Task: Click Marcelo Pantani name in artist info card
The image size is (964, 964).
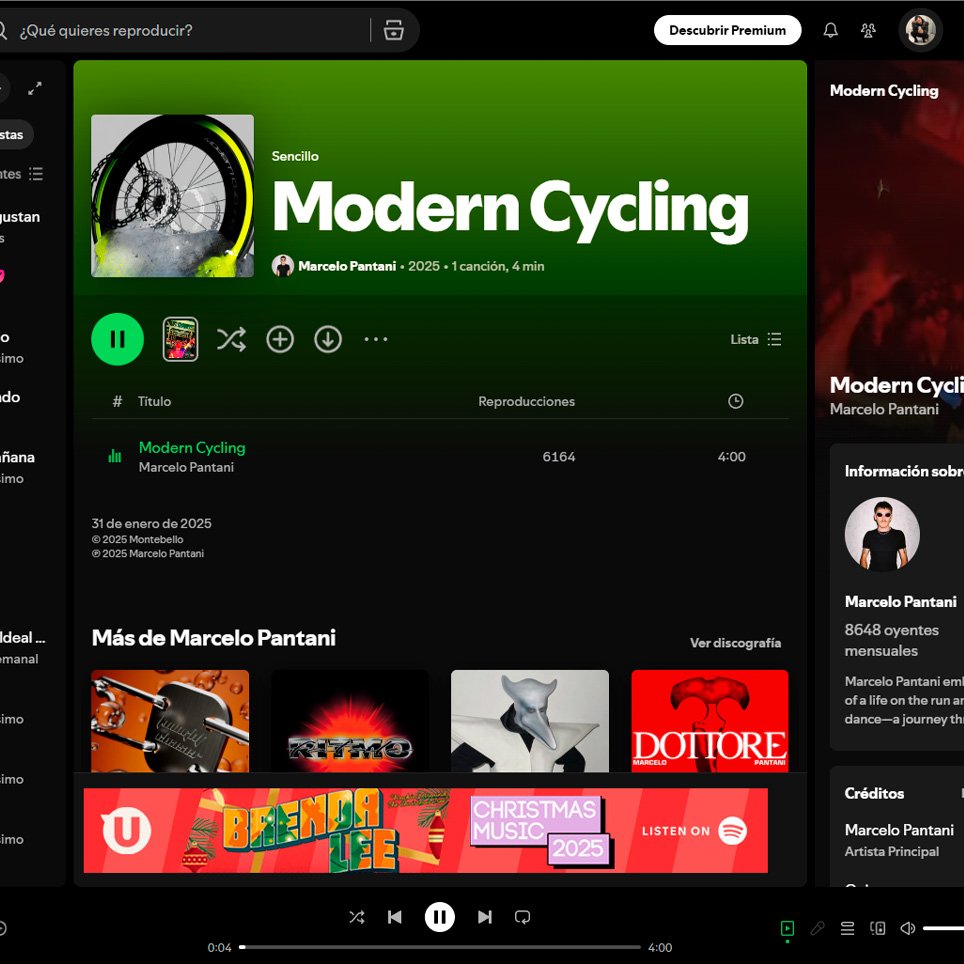Action: point(901,602)
